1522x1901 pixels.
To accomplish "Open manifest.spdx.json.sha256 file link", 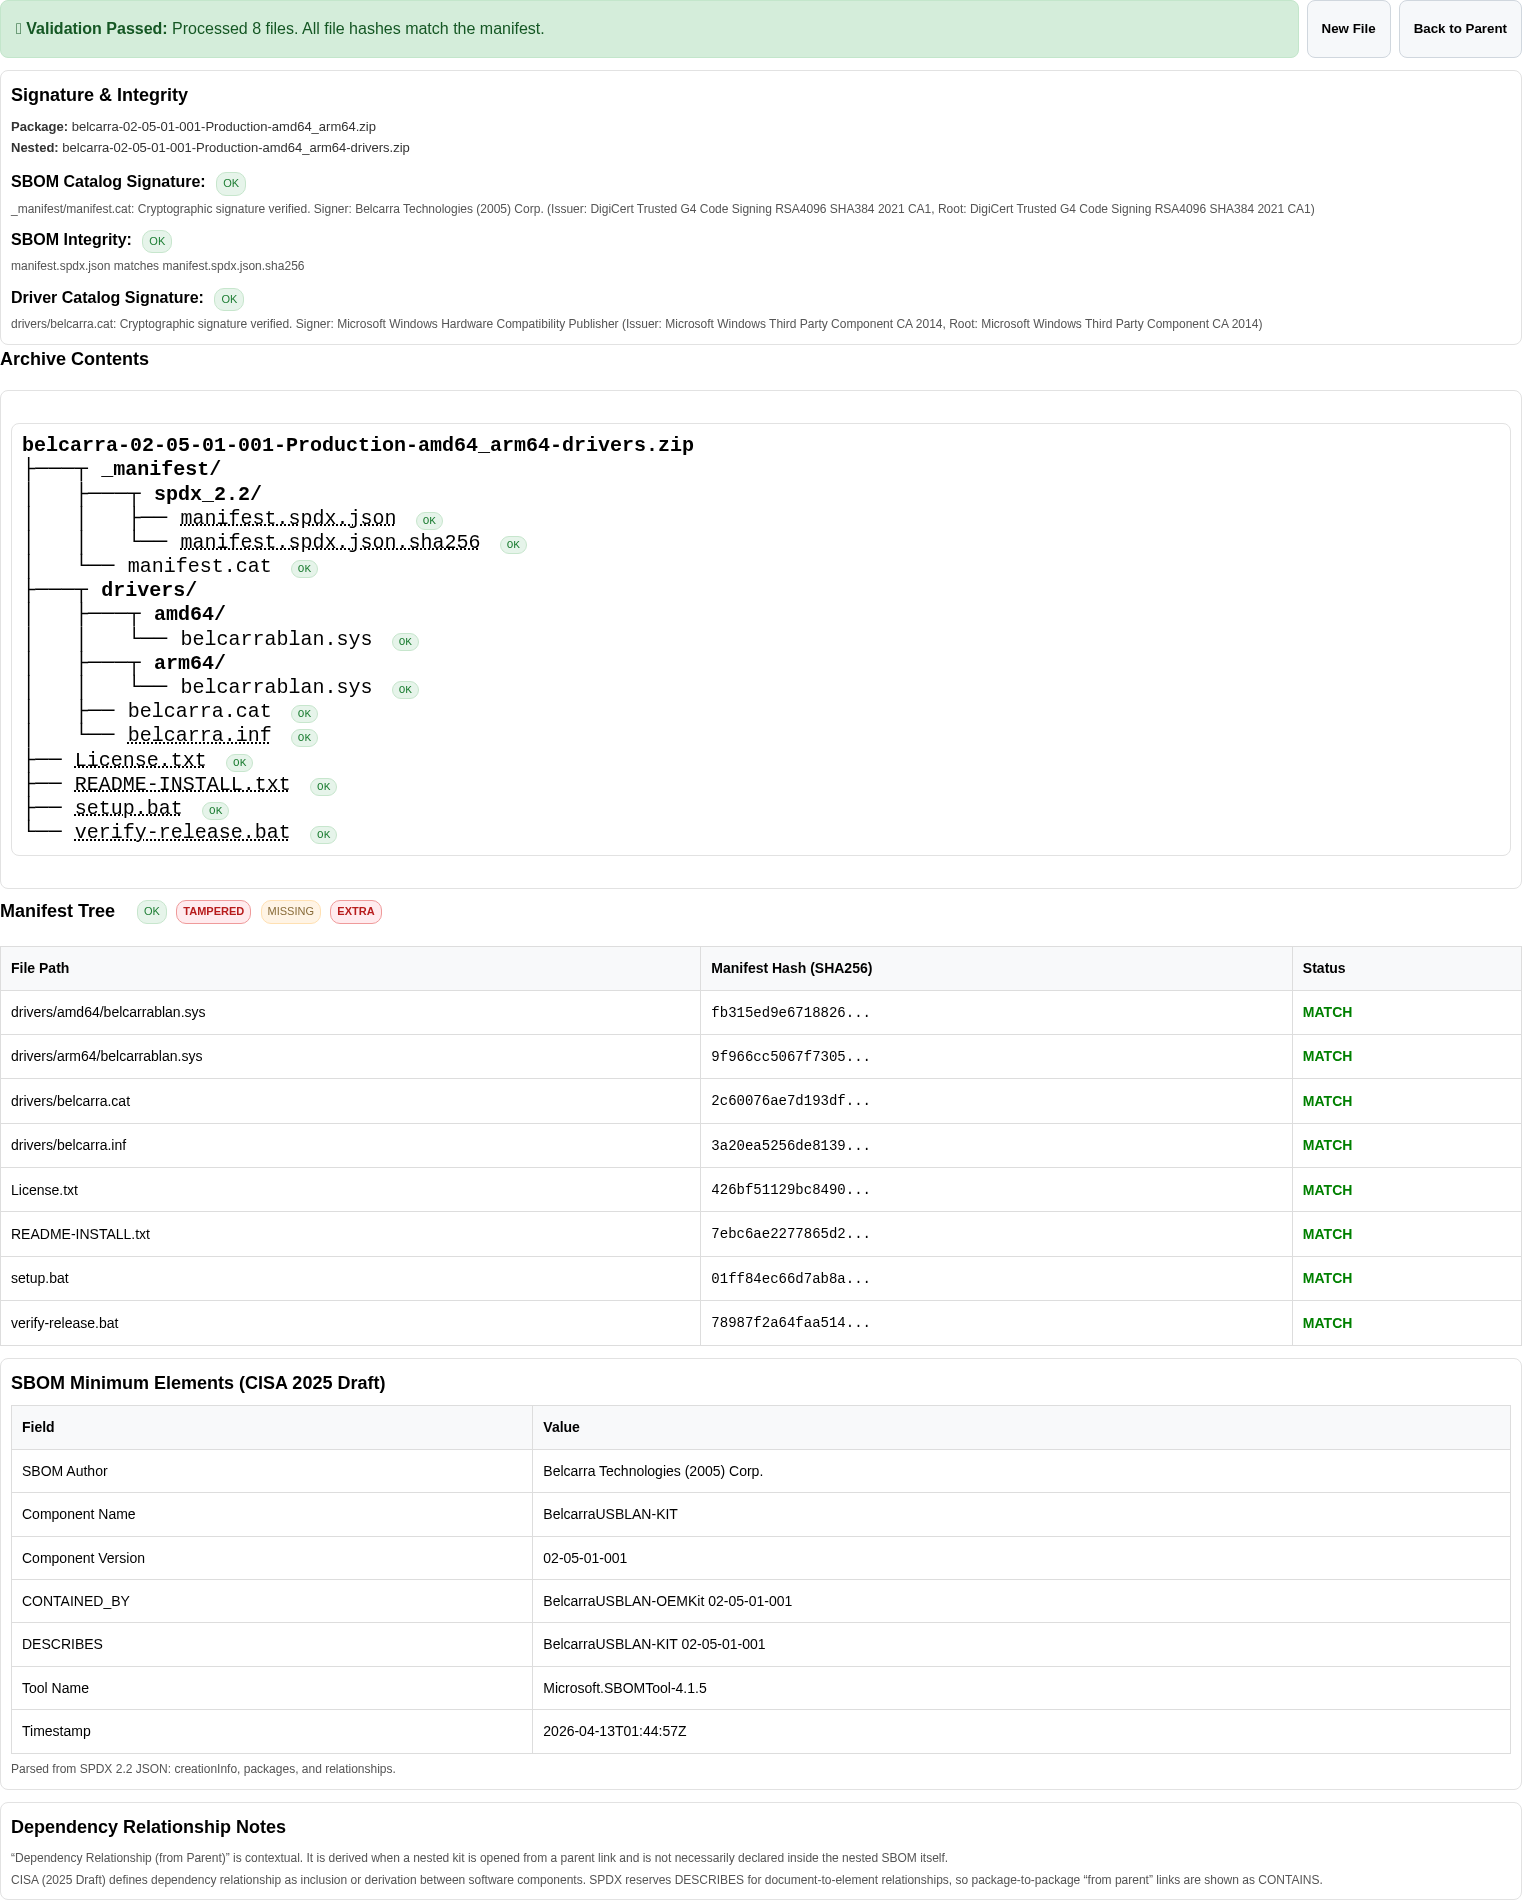I will click(330, 542).
